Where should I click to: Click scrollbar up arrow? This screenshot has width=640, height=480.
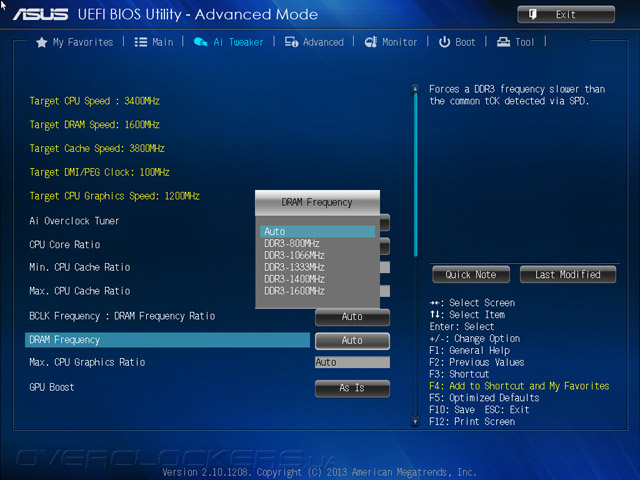(415, 88)
